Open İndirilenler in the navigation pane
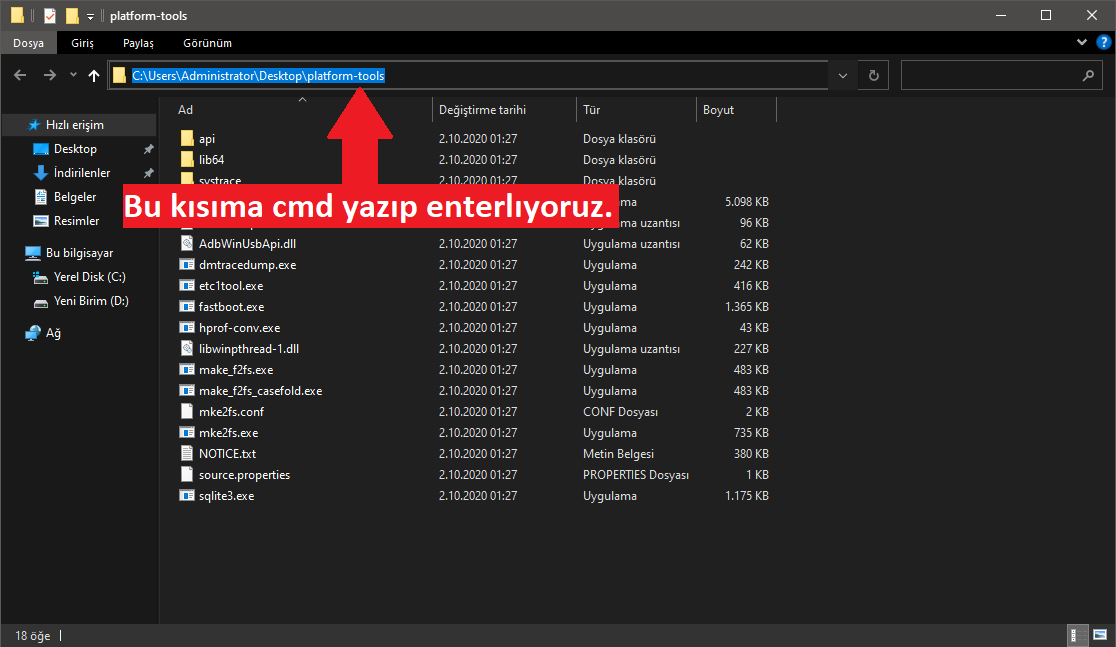This screenshot has width=1116, height=647. click(82, 173)
